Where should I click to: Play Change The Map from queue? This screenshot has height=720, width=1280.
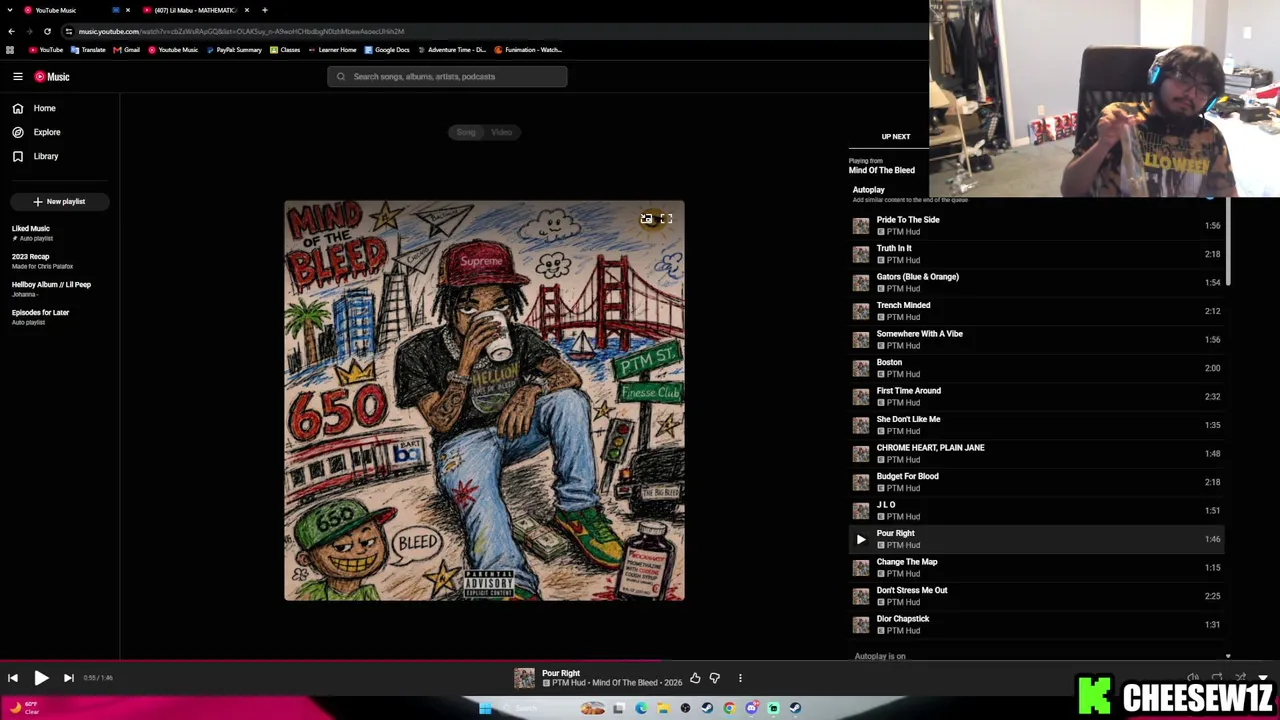coord(1036,568)
